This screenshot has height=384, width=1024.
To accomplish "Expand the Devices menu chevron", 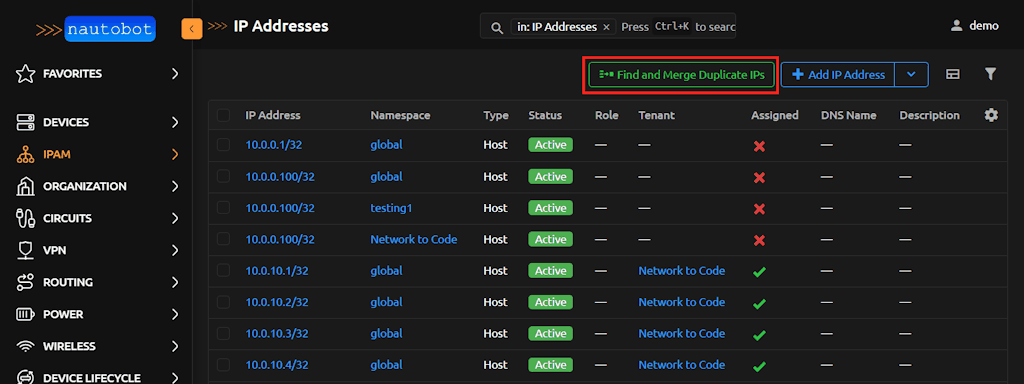I will pos(174,122).
